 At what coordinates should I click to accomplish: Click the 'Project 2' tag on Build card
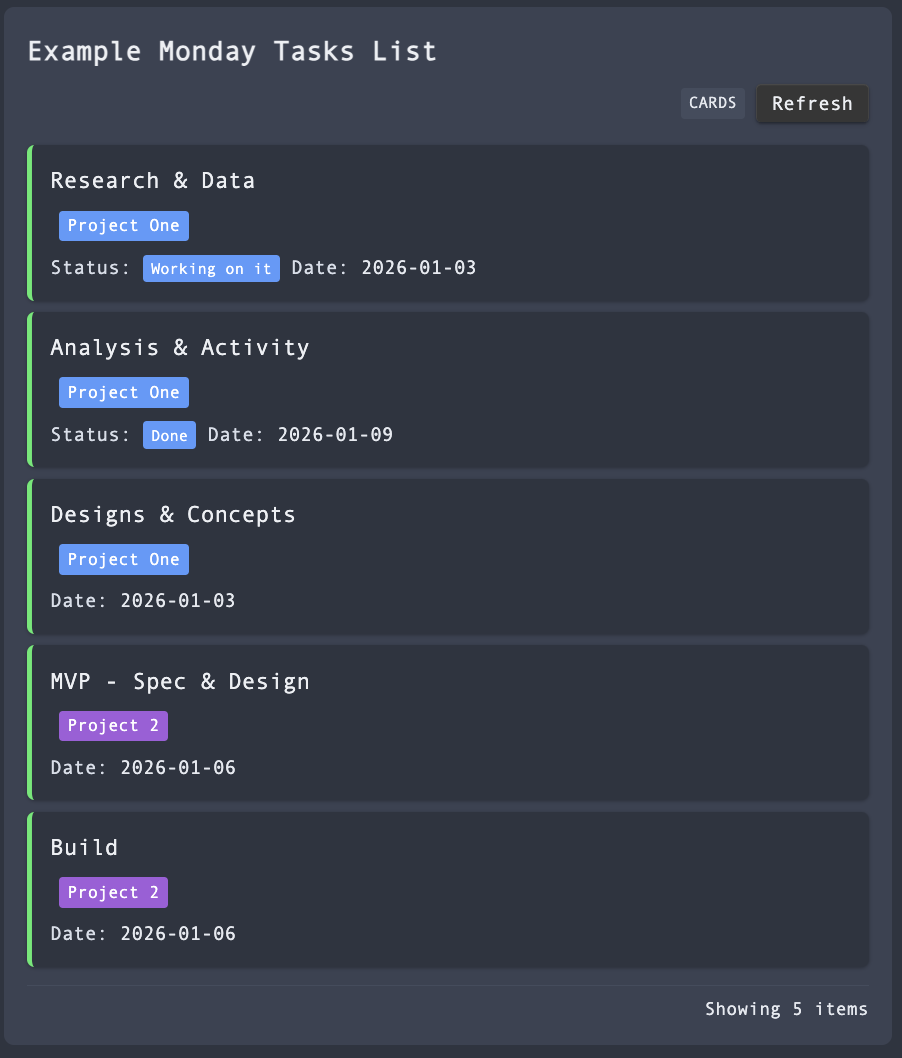(x=113, y=892)
